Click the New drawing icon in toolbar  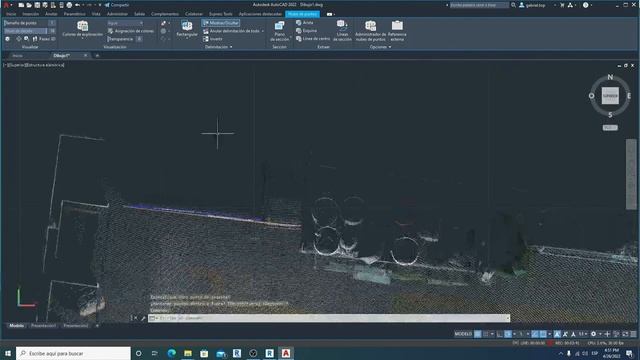click(21, 5)
